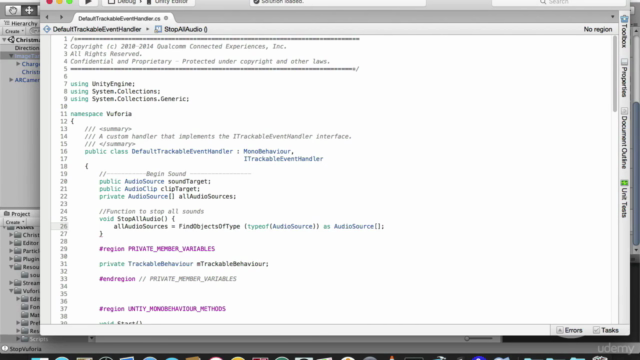Image resolution: width=640 pixels, height=360 pixels.
Task: Select Unity's move tool icon
Action: [29, 10]
